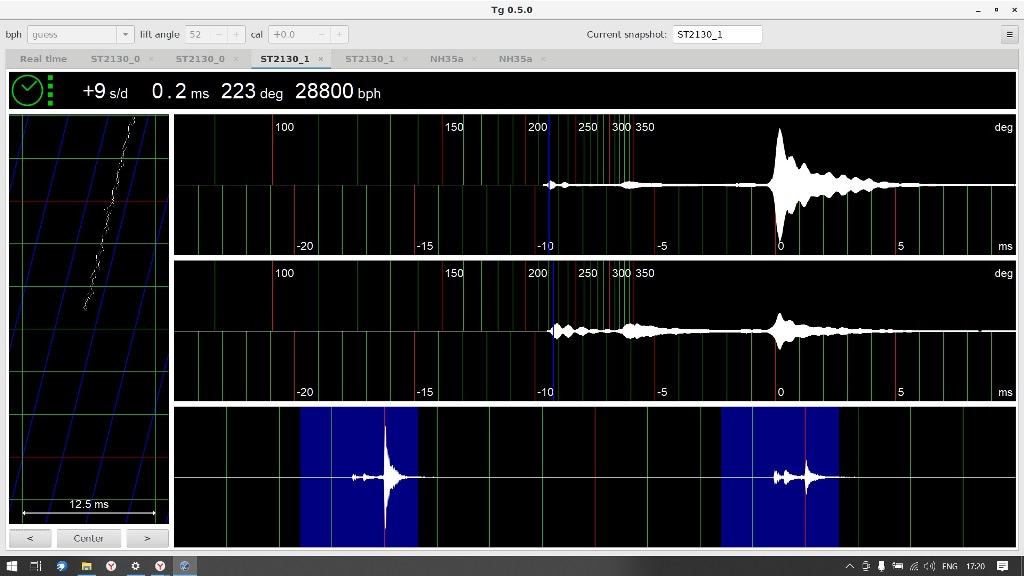Close the active ST2130_1 tab

321,59
